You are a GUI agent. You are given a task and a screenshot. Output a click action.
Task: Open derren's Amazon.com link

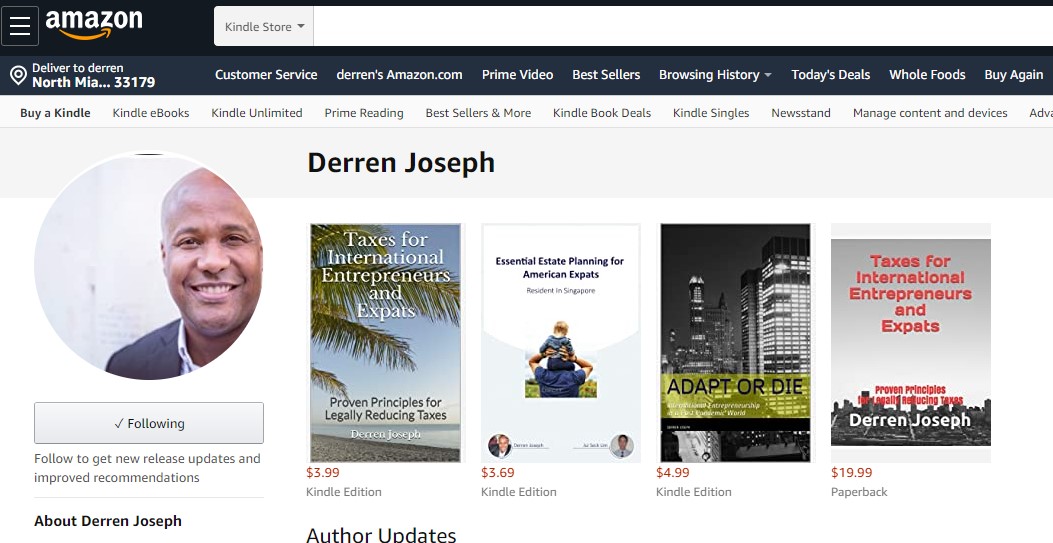click(400, 75)
